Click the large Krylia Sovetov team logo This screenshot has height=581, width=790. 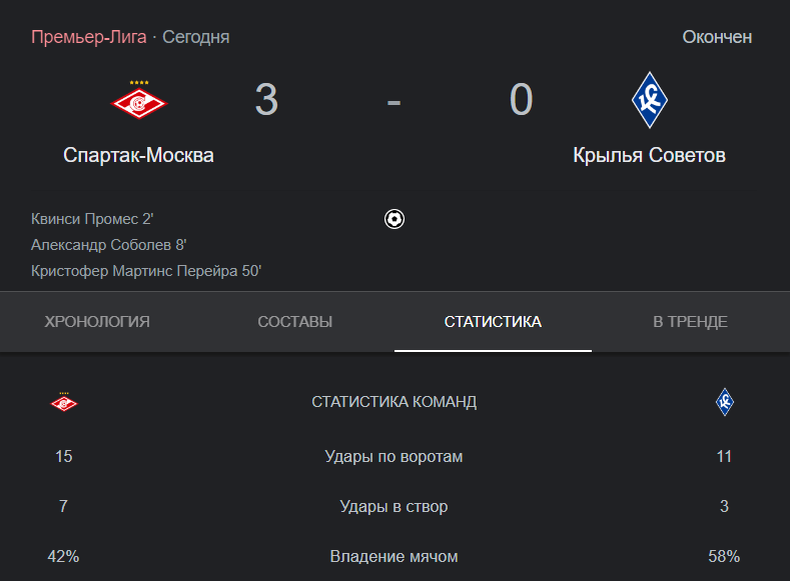pos(649,100)
